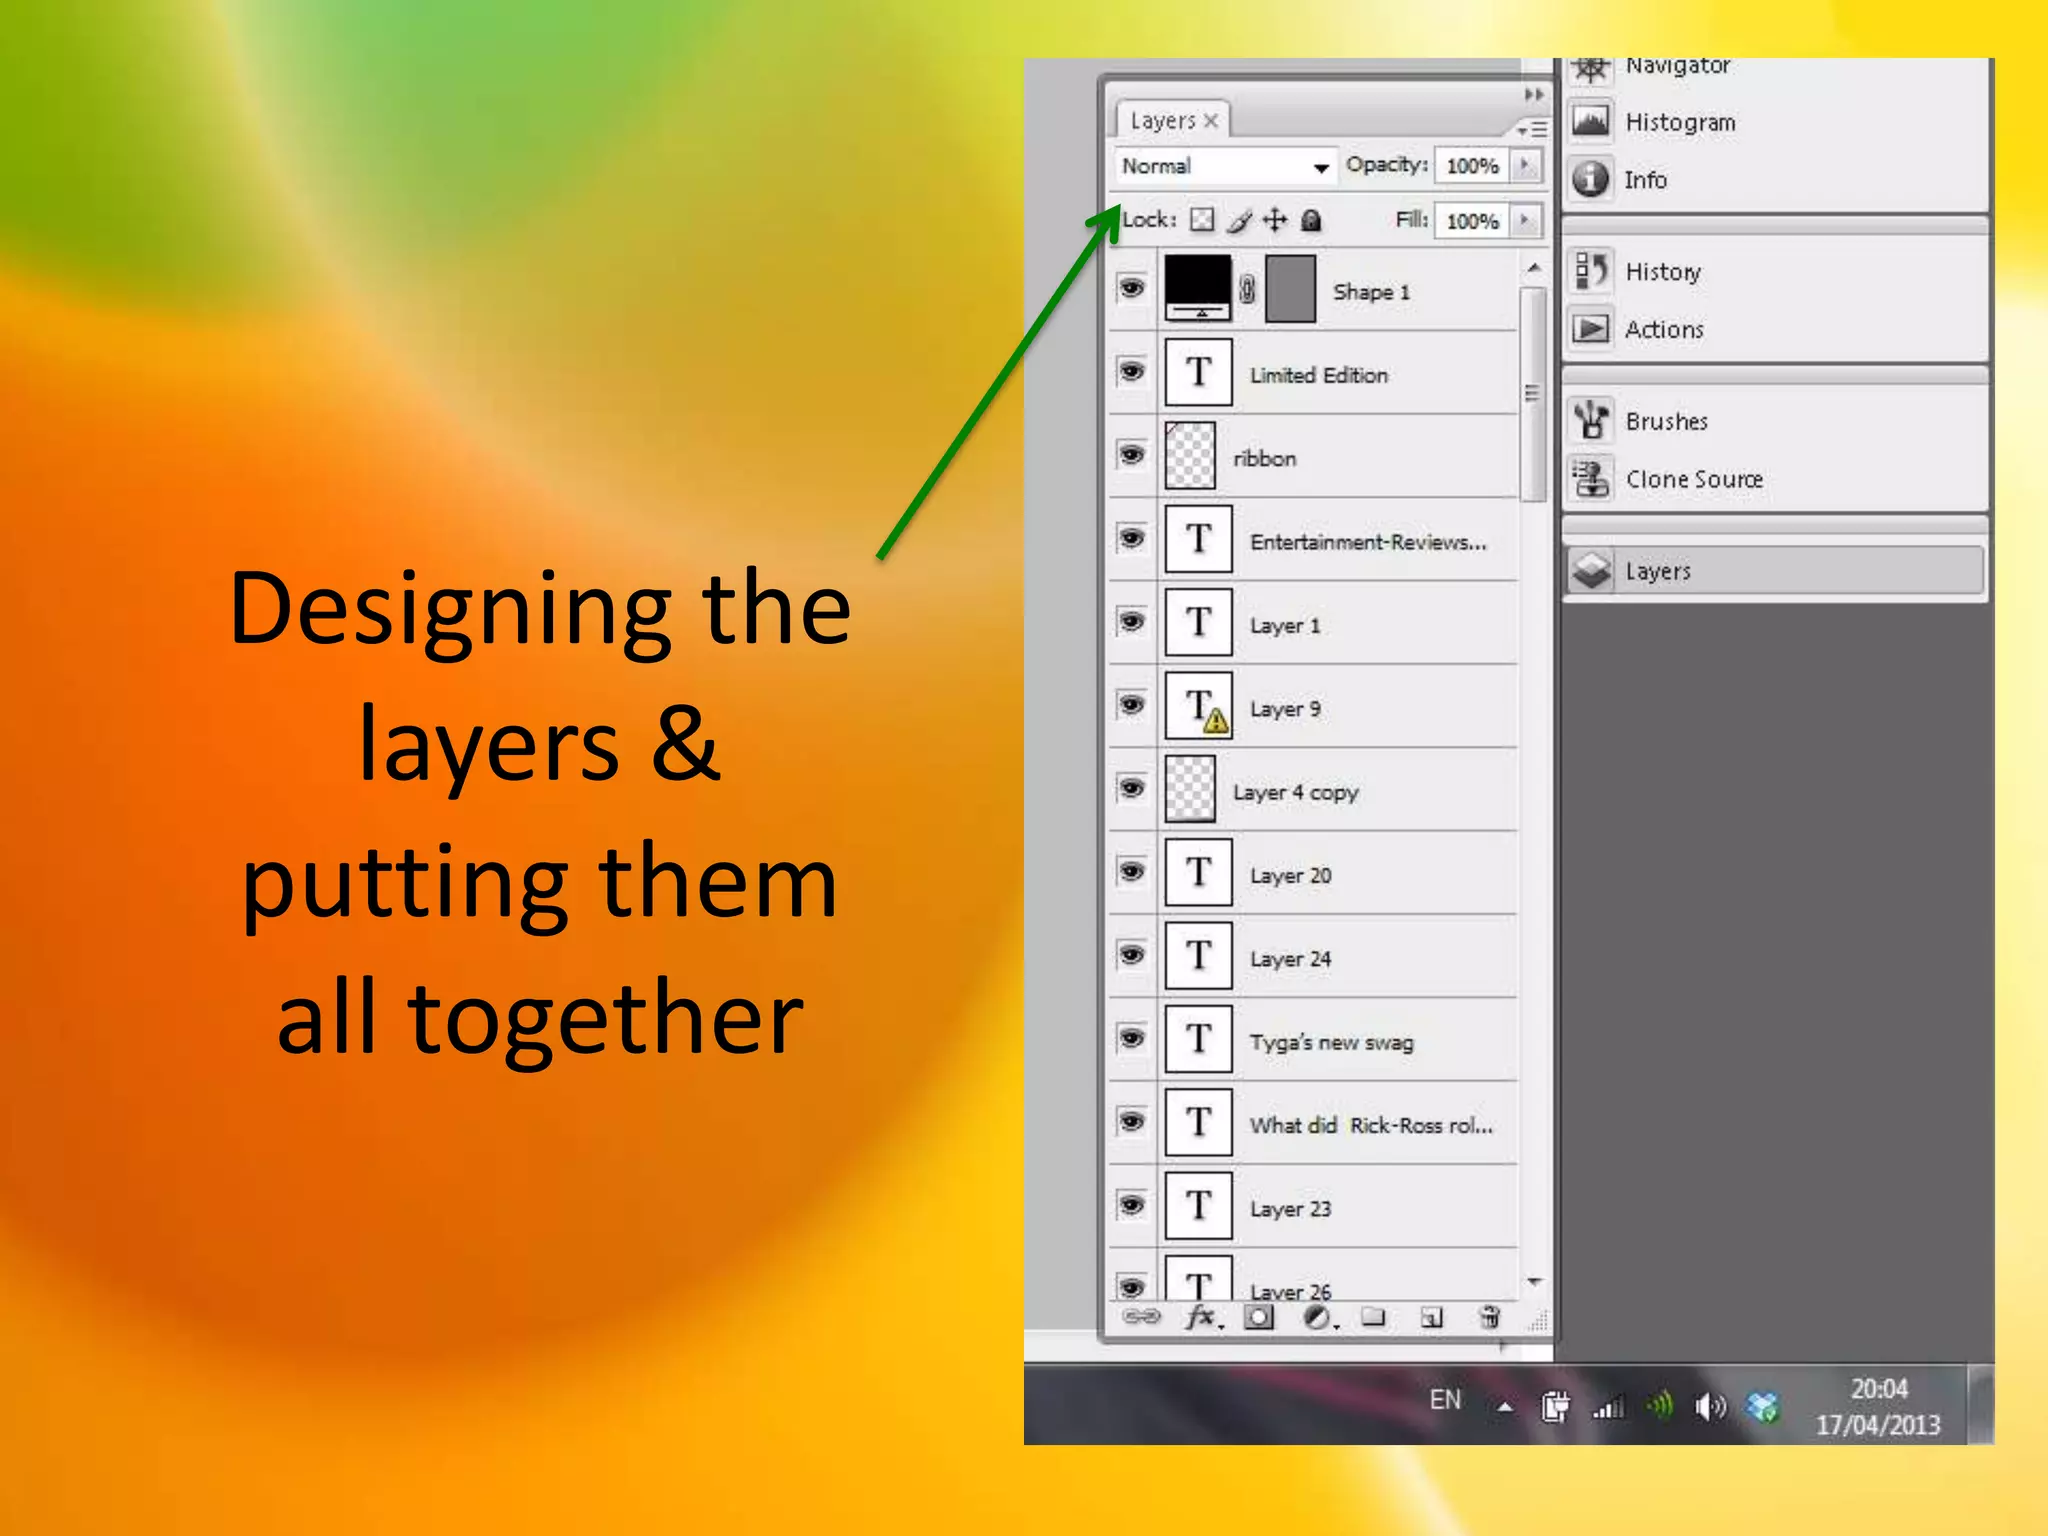Open the History panel icon
This screenshot has height=1536, width=2048.
pos(1590,271)
